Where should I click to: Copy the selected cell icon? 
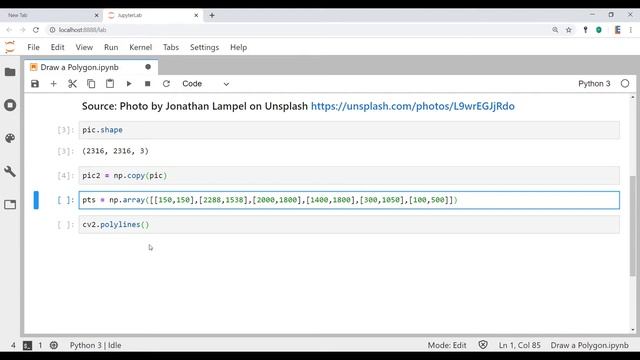pos(91,84)
